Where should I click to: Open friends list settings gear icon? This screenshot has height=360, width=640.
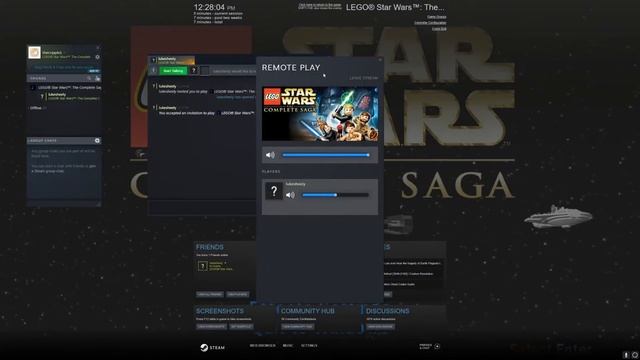coord(98,57)
